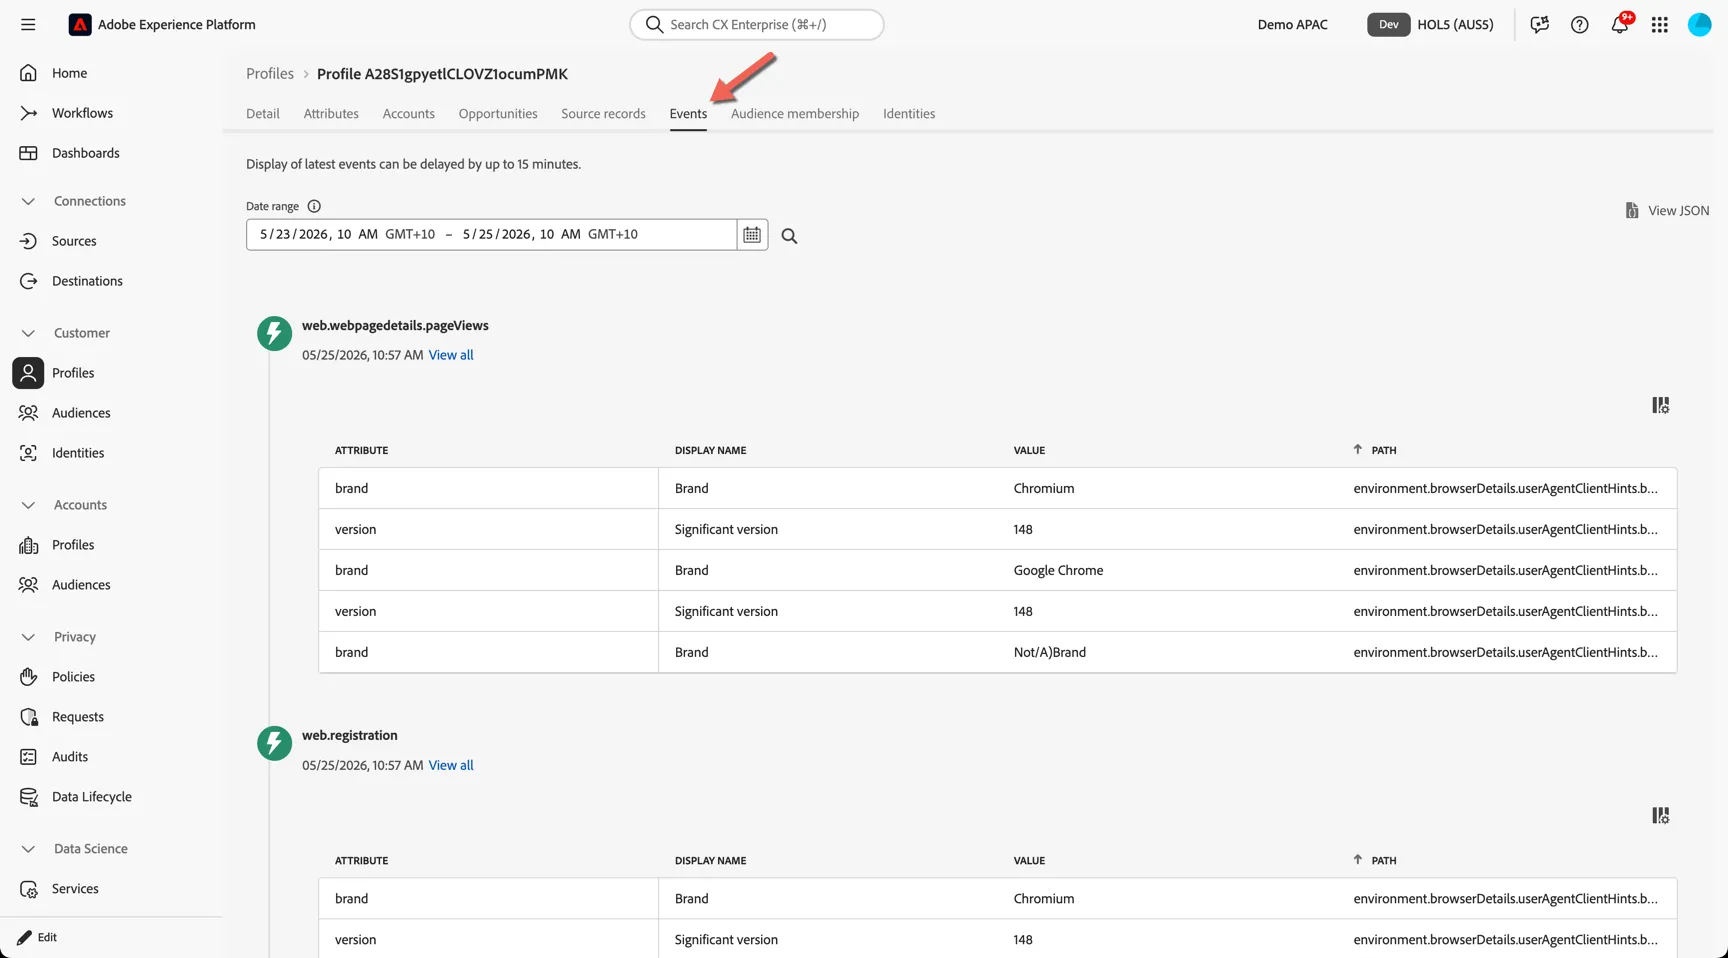Click the web.registration event lightning icon
Viewport: 1728px width, 958px height.
[x=274, y=743]
